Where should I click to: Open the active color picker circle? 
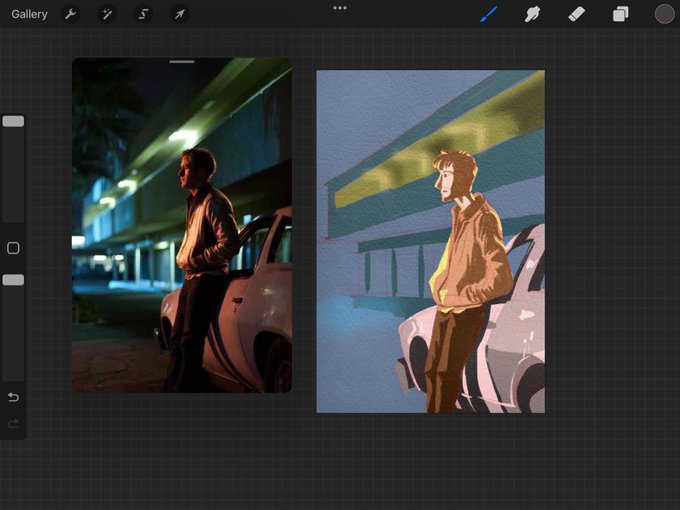click(664, 14)
